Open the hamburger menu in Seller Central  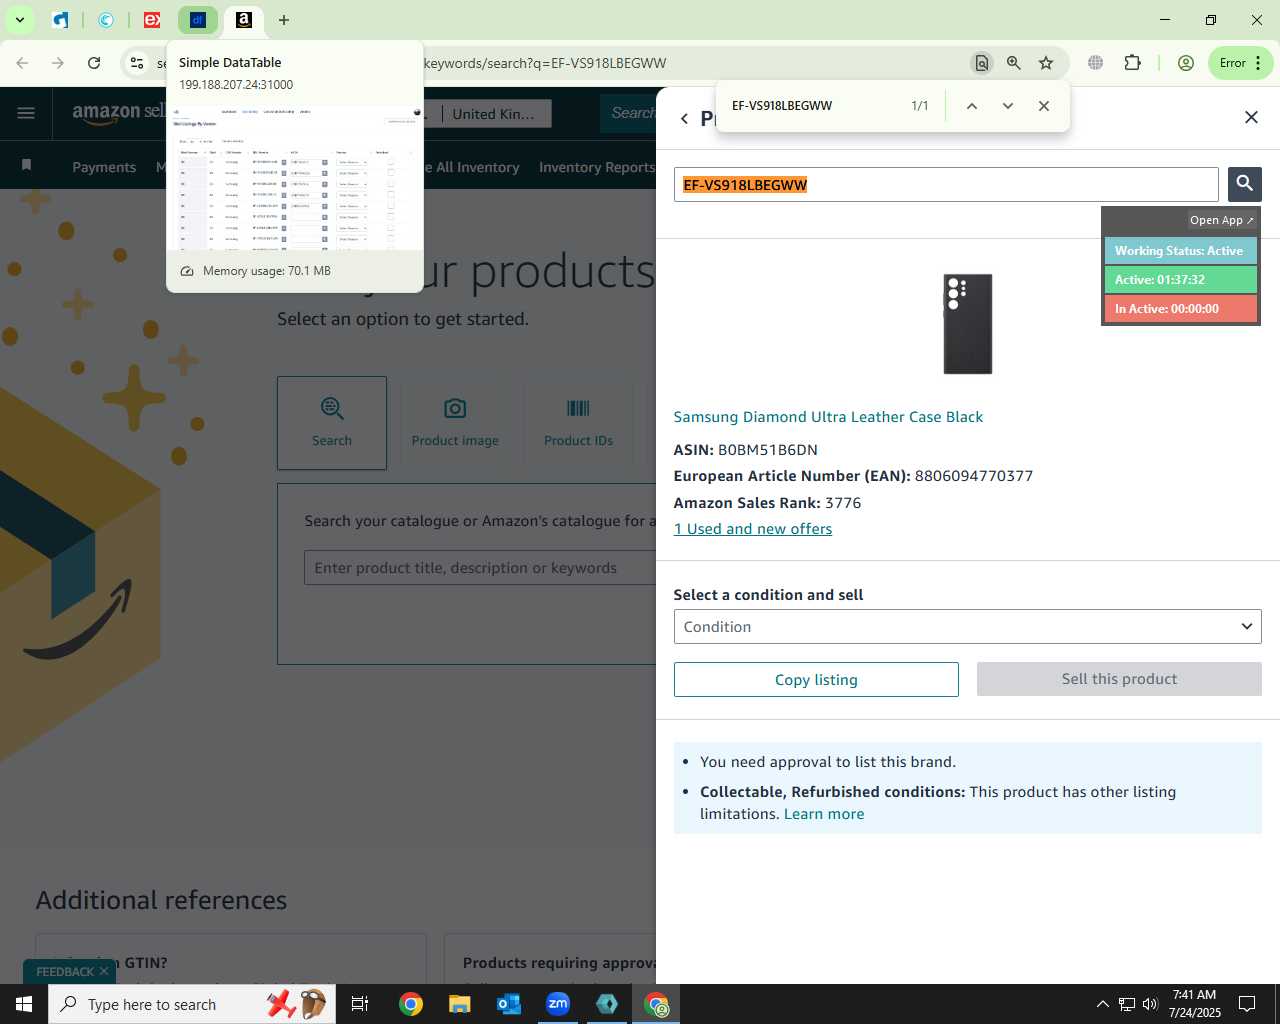26,113
